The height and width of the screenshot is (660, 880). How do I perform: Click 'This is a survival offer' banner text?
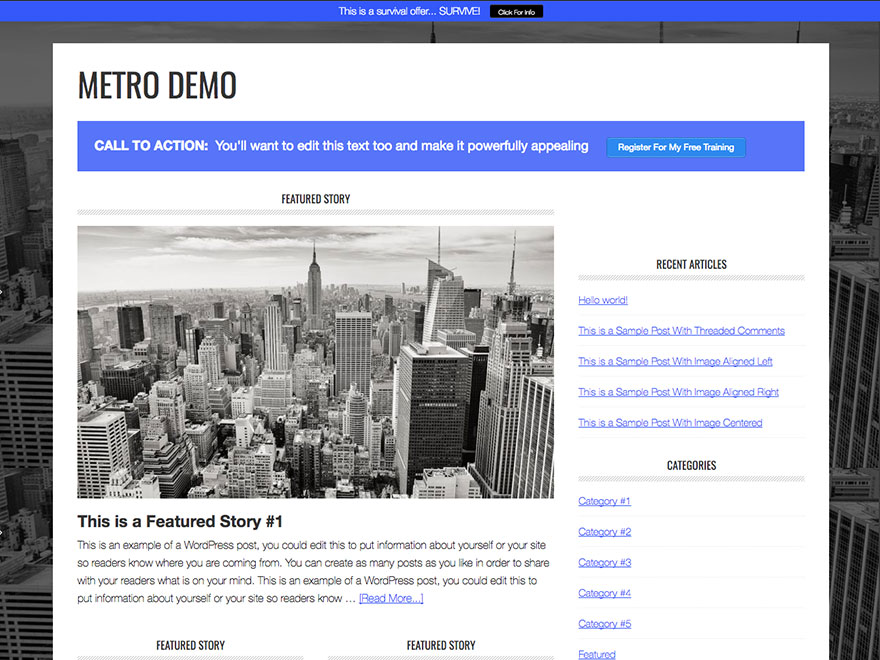[409, 11]
